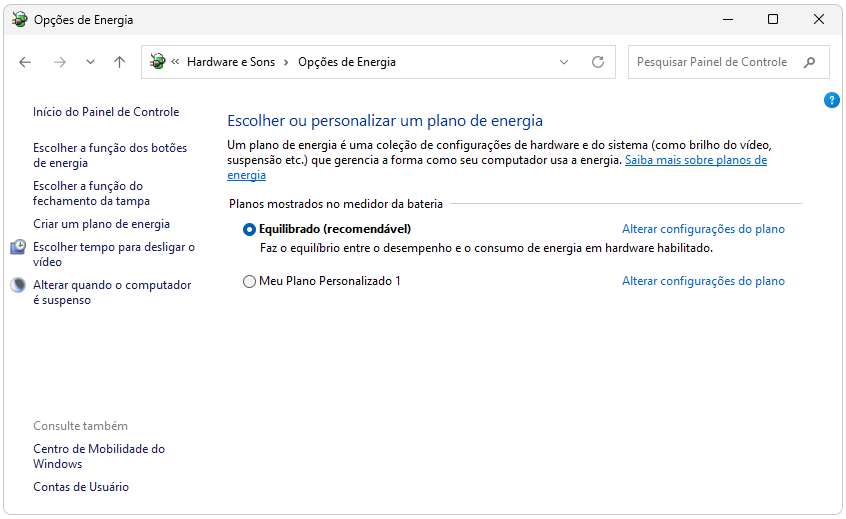Go up one level arrow
Viewport: 846px width, 519px height.
120,62
